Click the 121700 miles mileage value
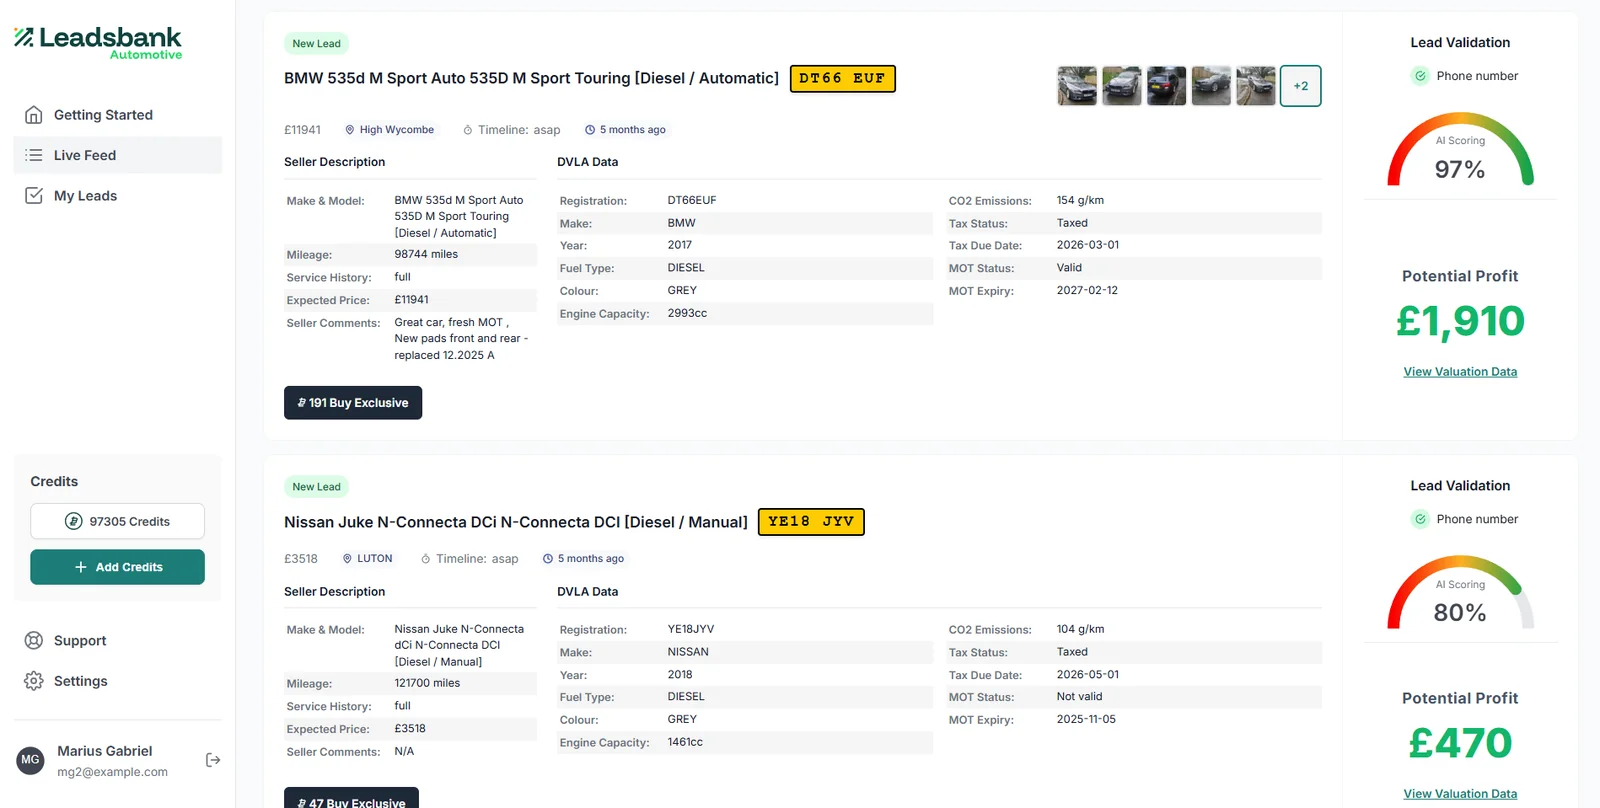Viewport: 1600px width, 808px height. point(427,683)
